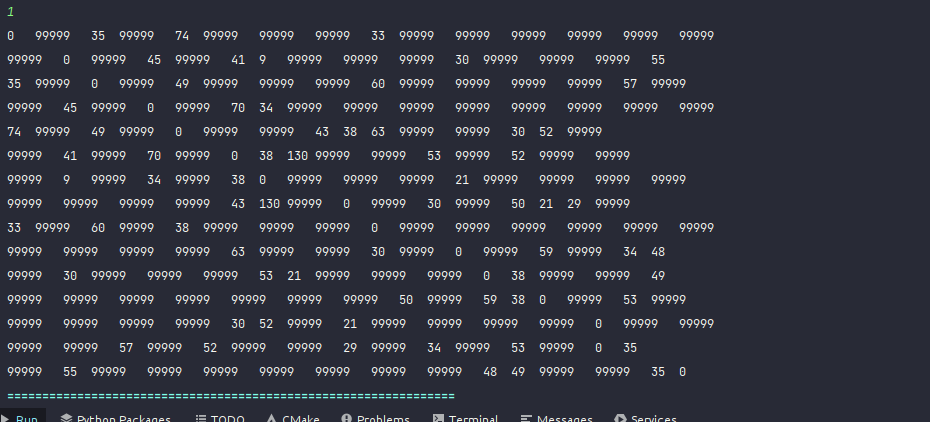The width and height of the screenshot is (930, 422).
Task: Click 57 in the row ending "0 35"
Action: coord(126,348)
